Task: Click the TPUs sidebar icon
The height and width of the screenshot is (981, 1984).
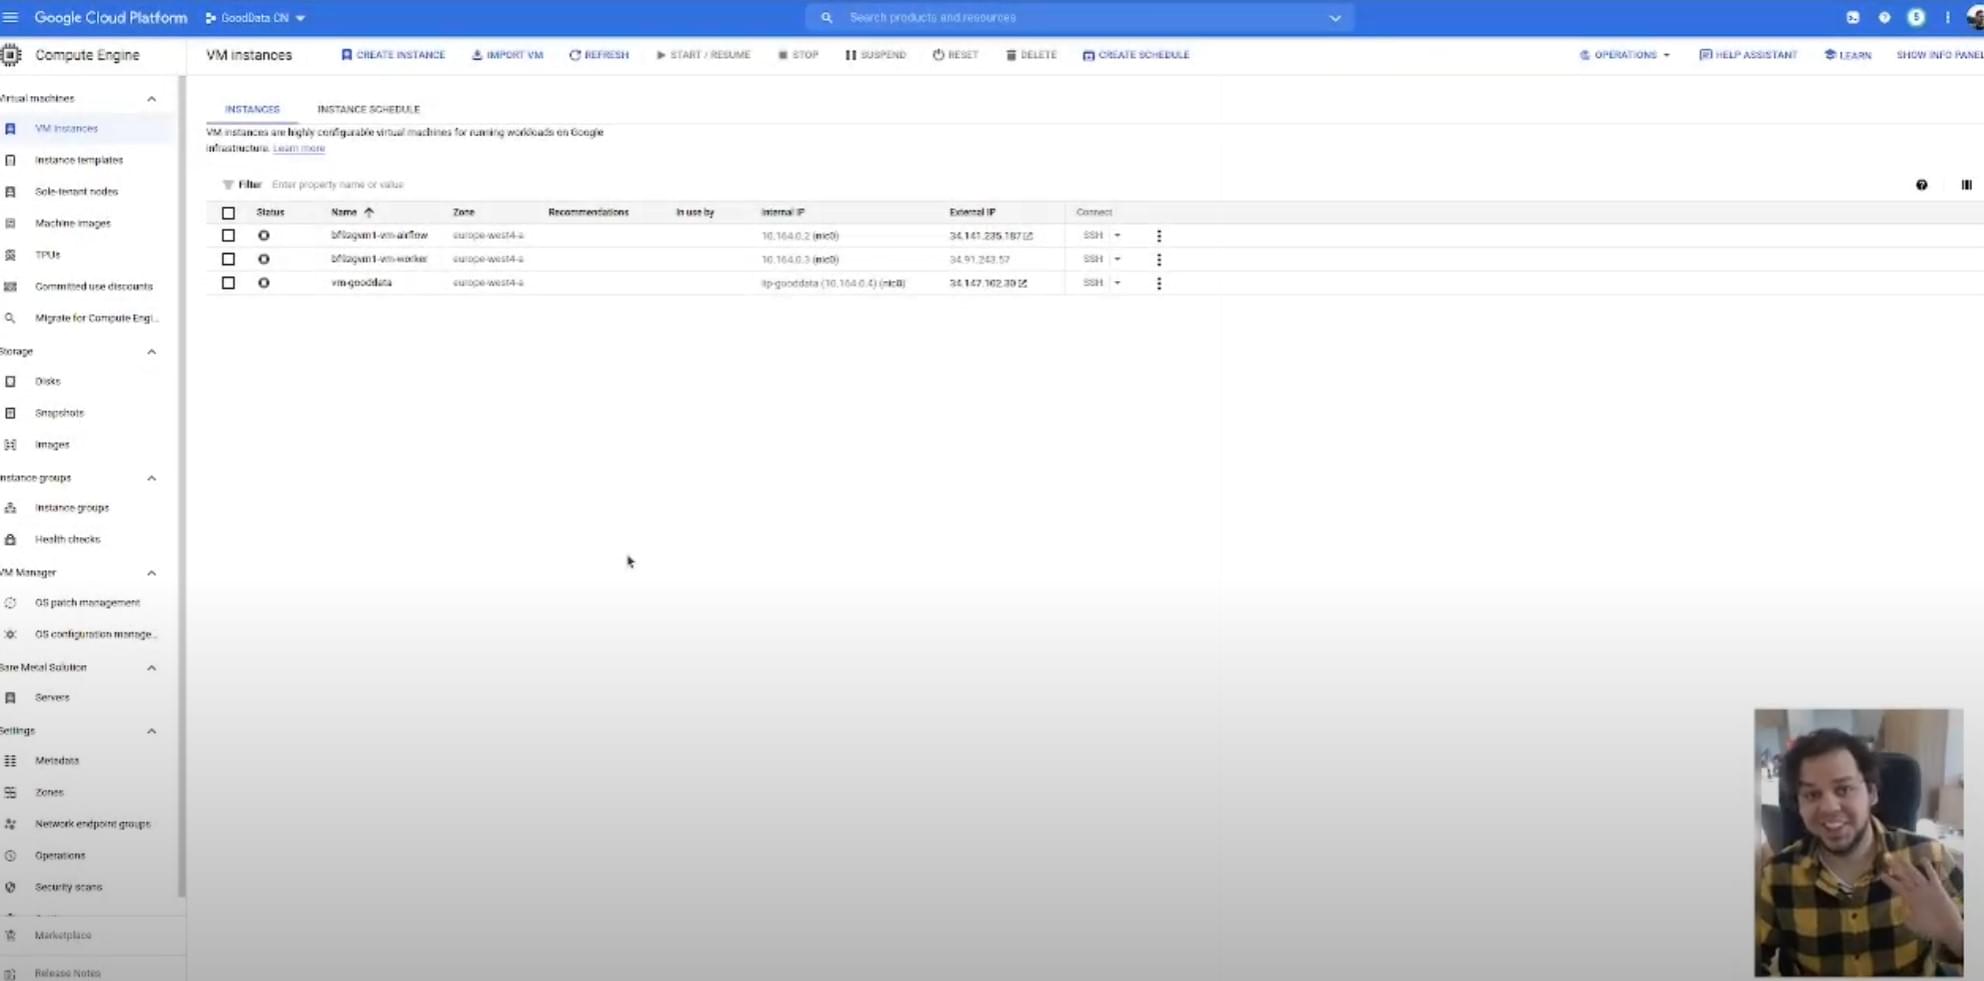Action: [x=10, y=254]
